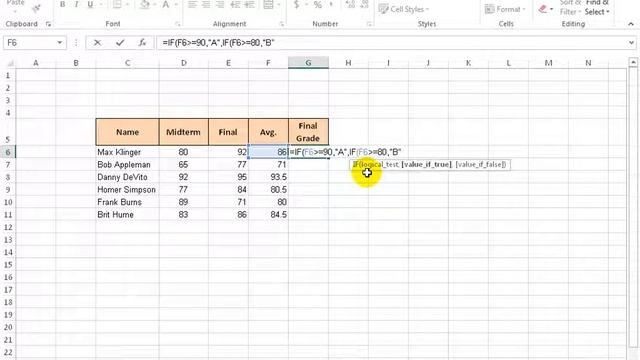The height and width of the screenshot is (360, 640).
Task: Open Format dropdown in Cells group
Action: (504, 9)
